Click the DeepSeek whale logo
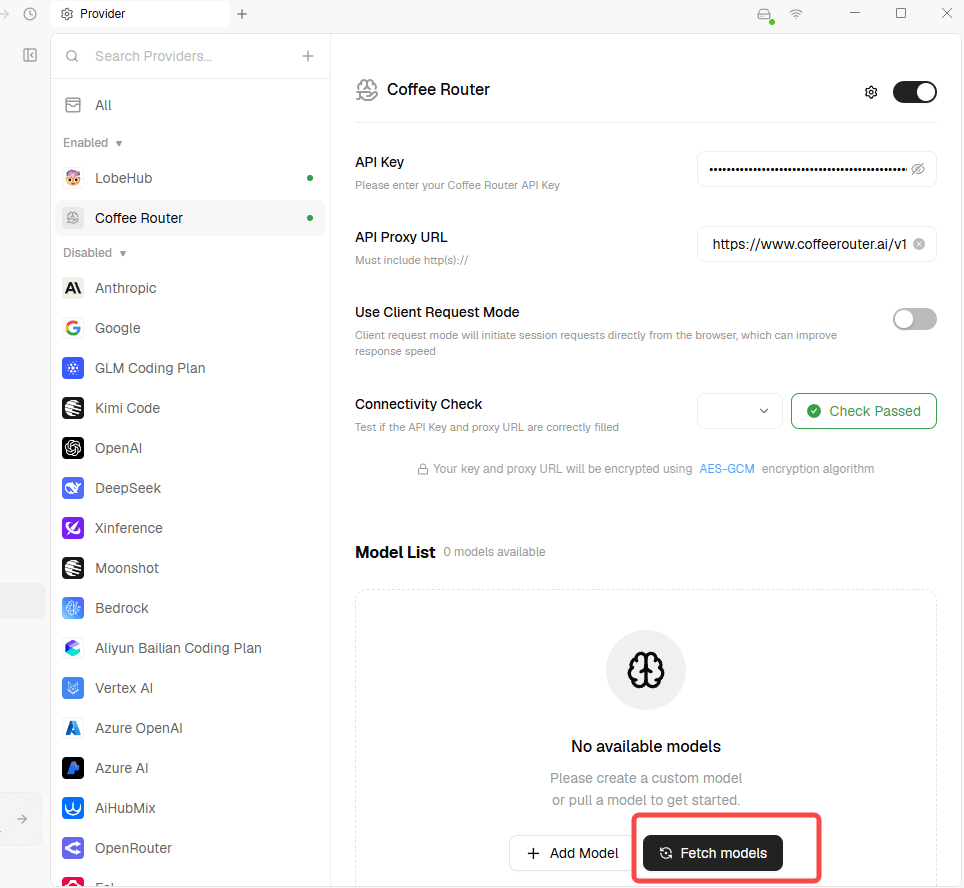The width and height of the screenshot is (964, 888). click(73, 488)
